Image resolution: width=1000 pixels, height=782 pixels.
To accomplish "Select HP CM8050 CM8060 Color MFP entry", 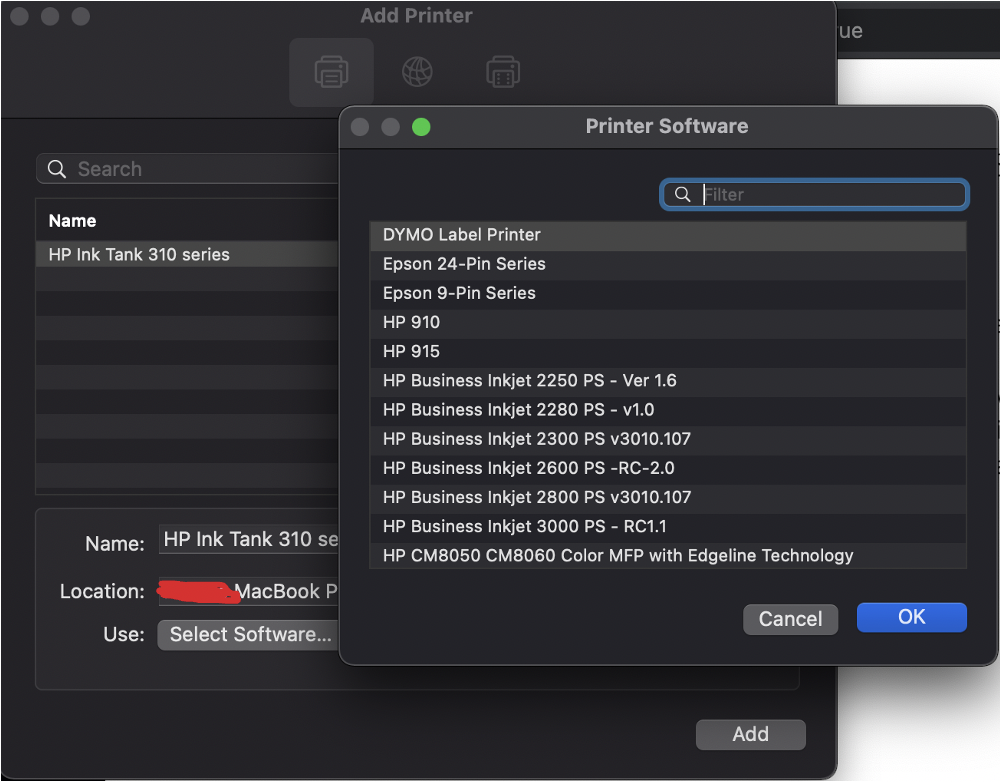I will click(668, 556).
